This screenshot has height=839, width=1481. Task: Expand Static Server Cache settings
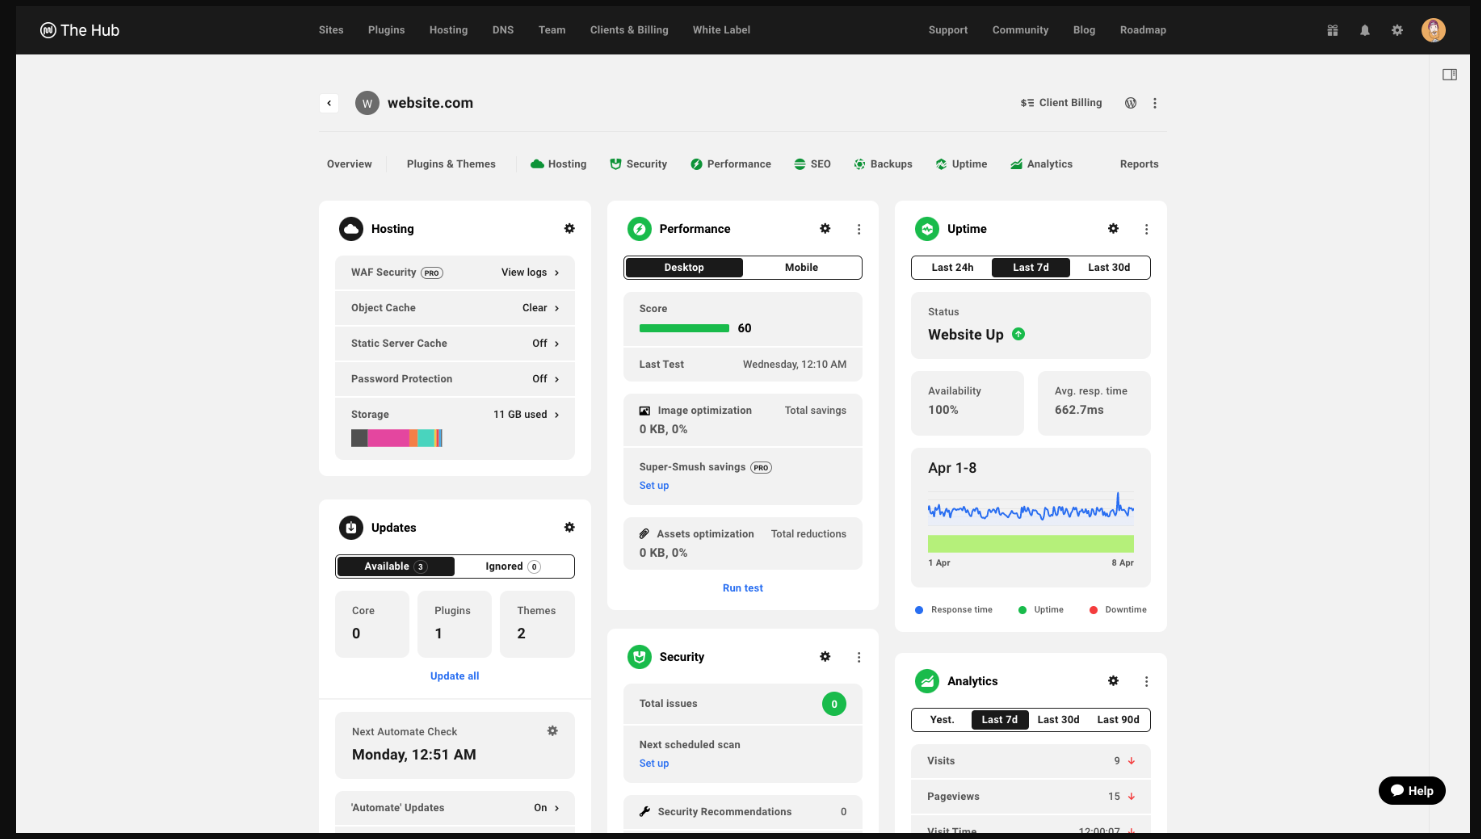point(455,343)
